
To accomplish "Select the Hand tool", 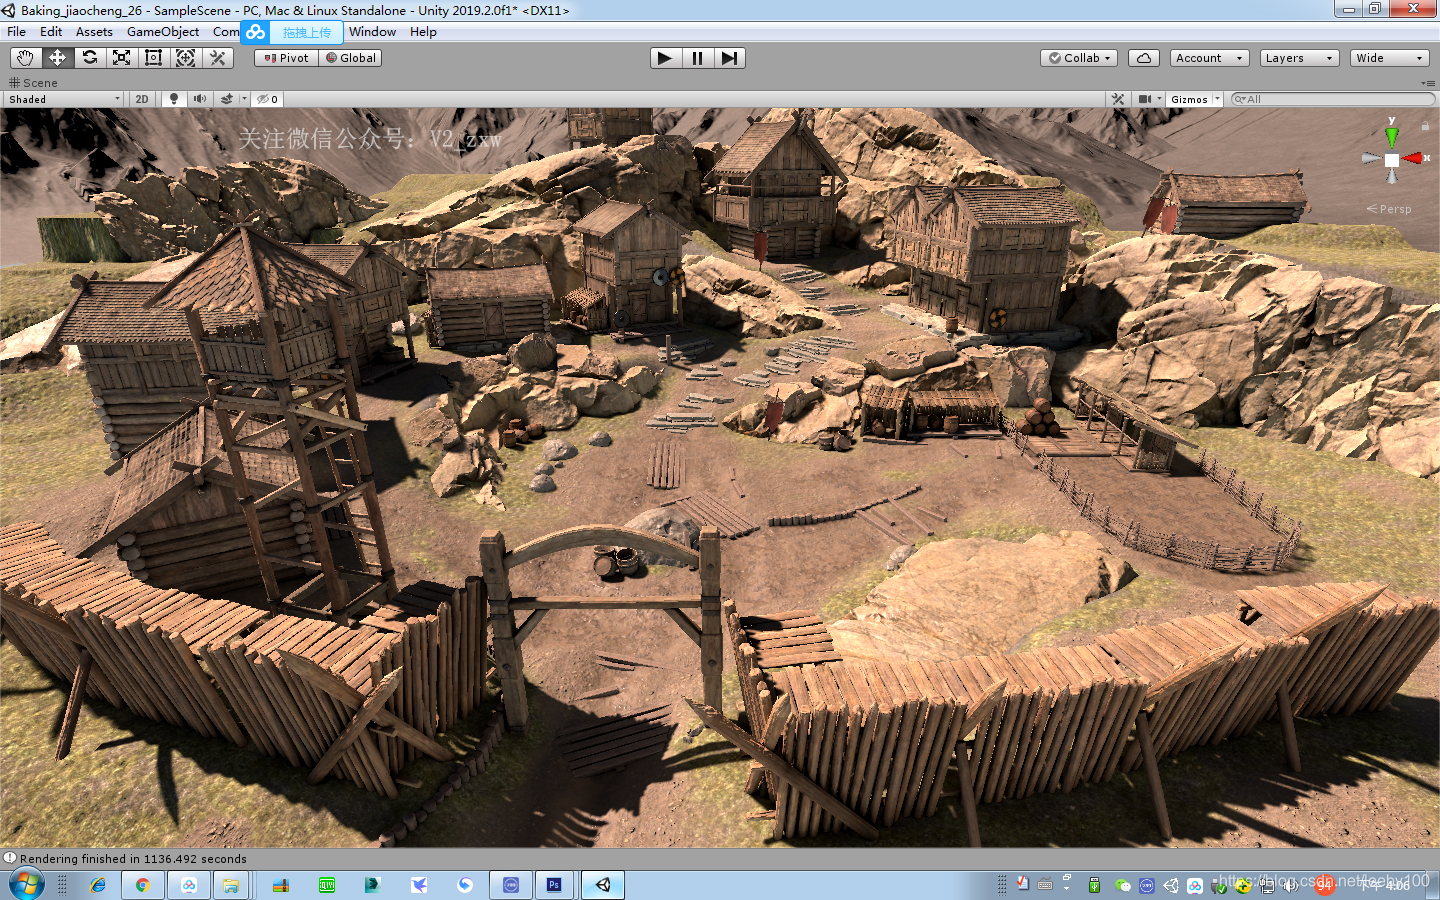I will tap(25, 58).
